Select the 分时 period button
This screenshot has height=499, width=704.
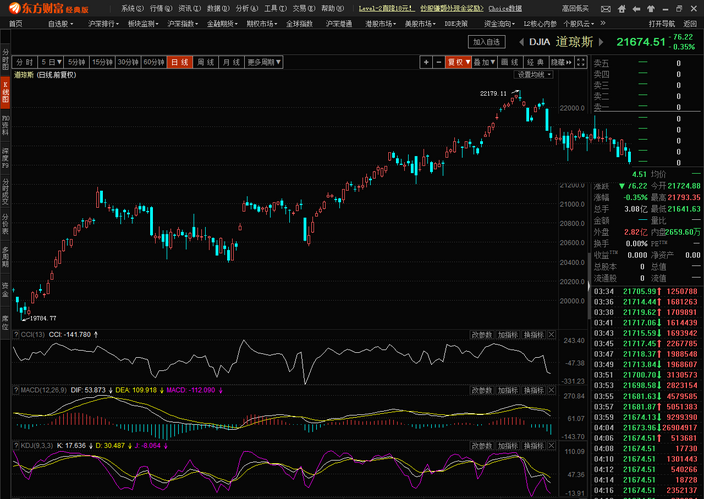[25, 62]
